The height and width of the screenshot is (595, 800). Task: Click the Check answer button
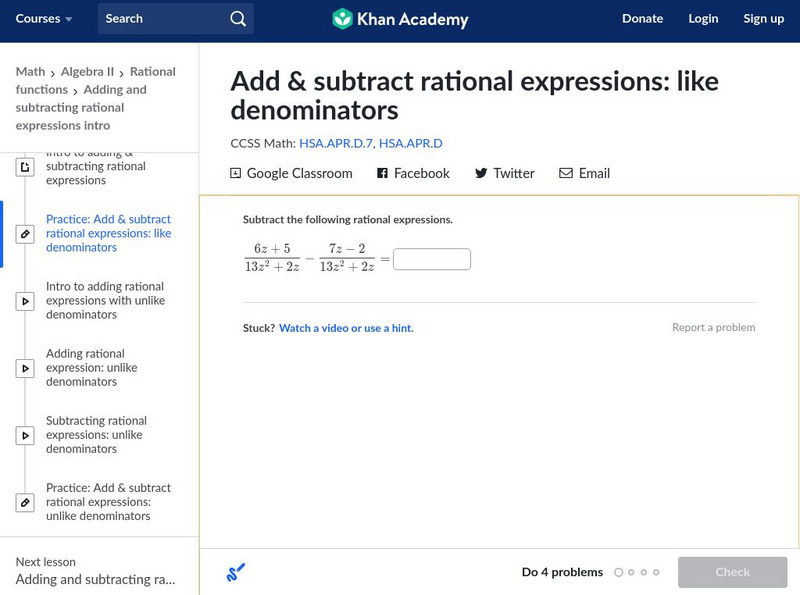(x=732, y=572)
